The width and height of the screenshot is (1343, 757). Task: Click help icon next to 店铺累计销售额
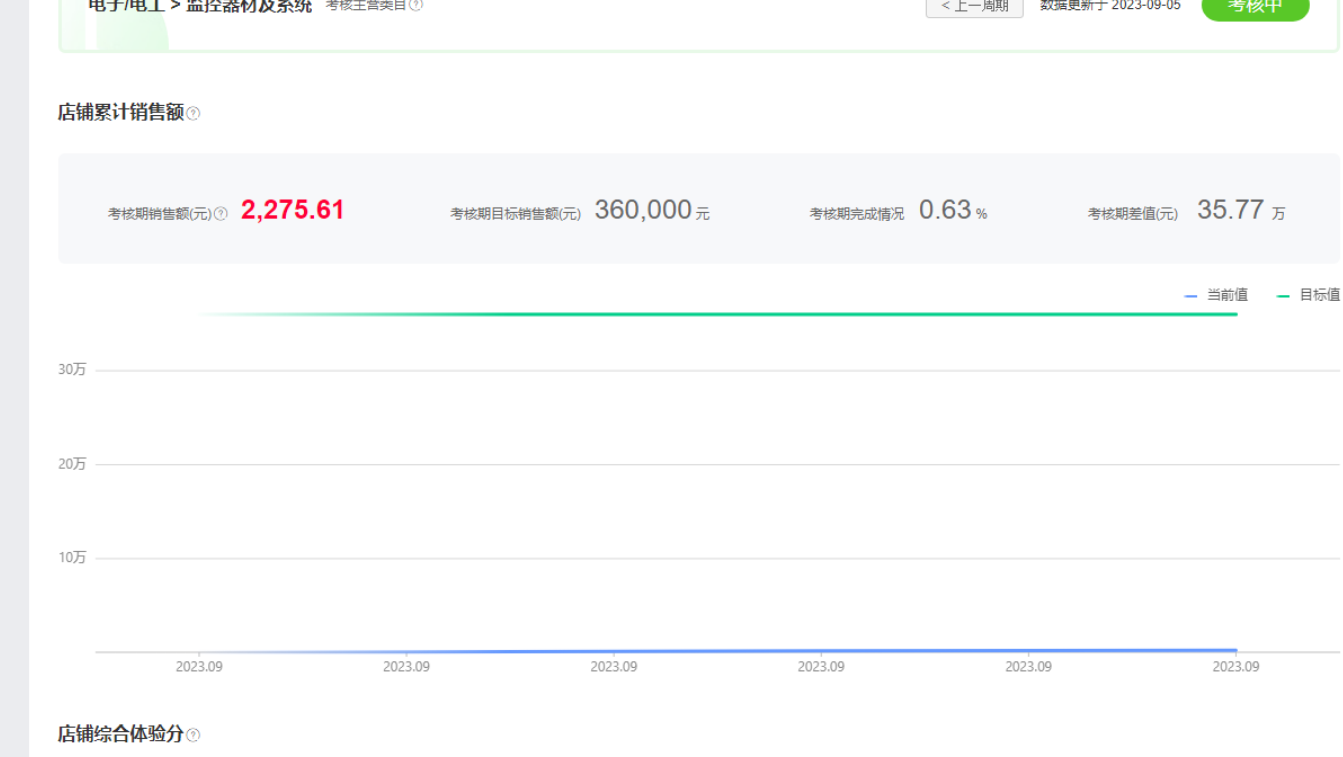pos(193,114)
